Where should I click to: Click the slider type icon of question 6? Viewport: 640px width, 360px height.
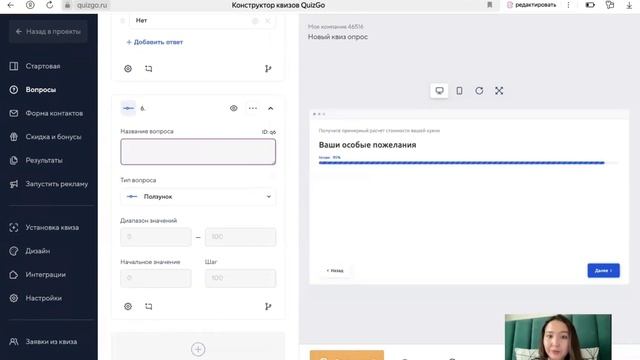[x=128, y=108]
